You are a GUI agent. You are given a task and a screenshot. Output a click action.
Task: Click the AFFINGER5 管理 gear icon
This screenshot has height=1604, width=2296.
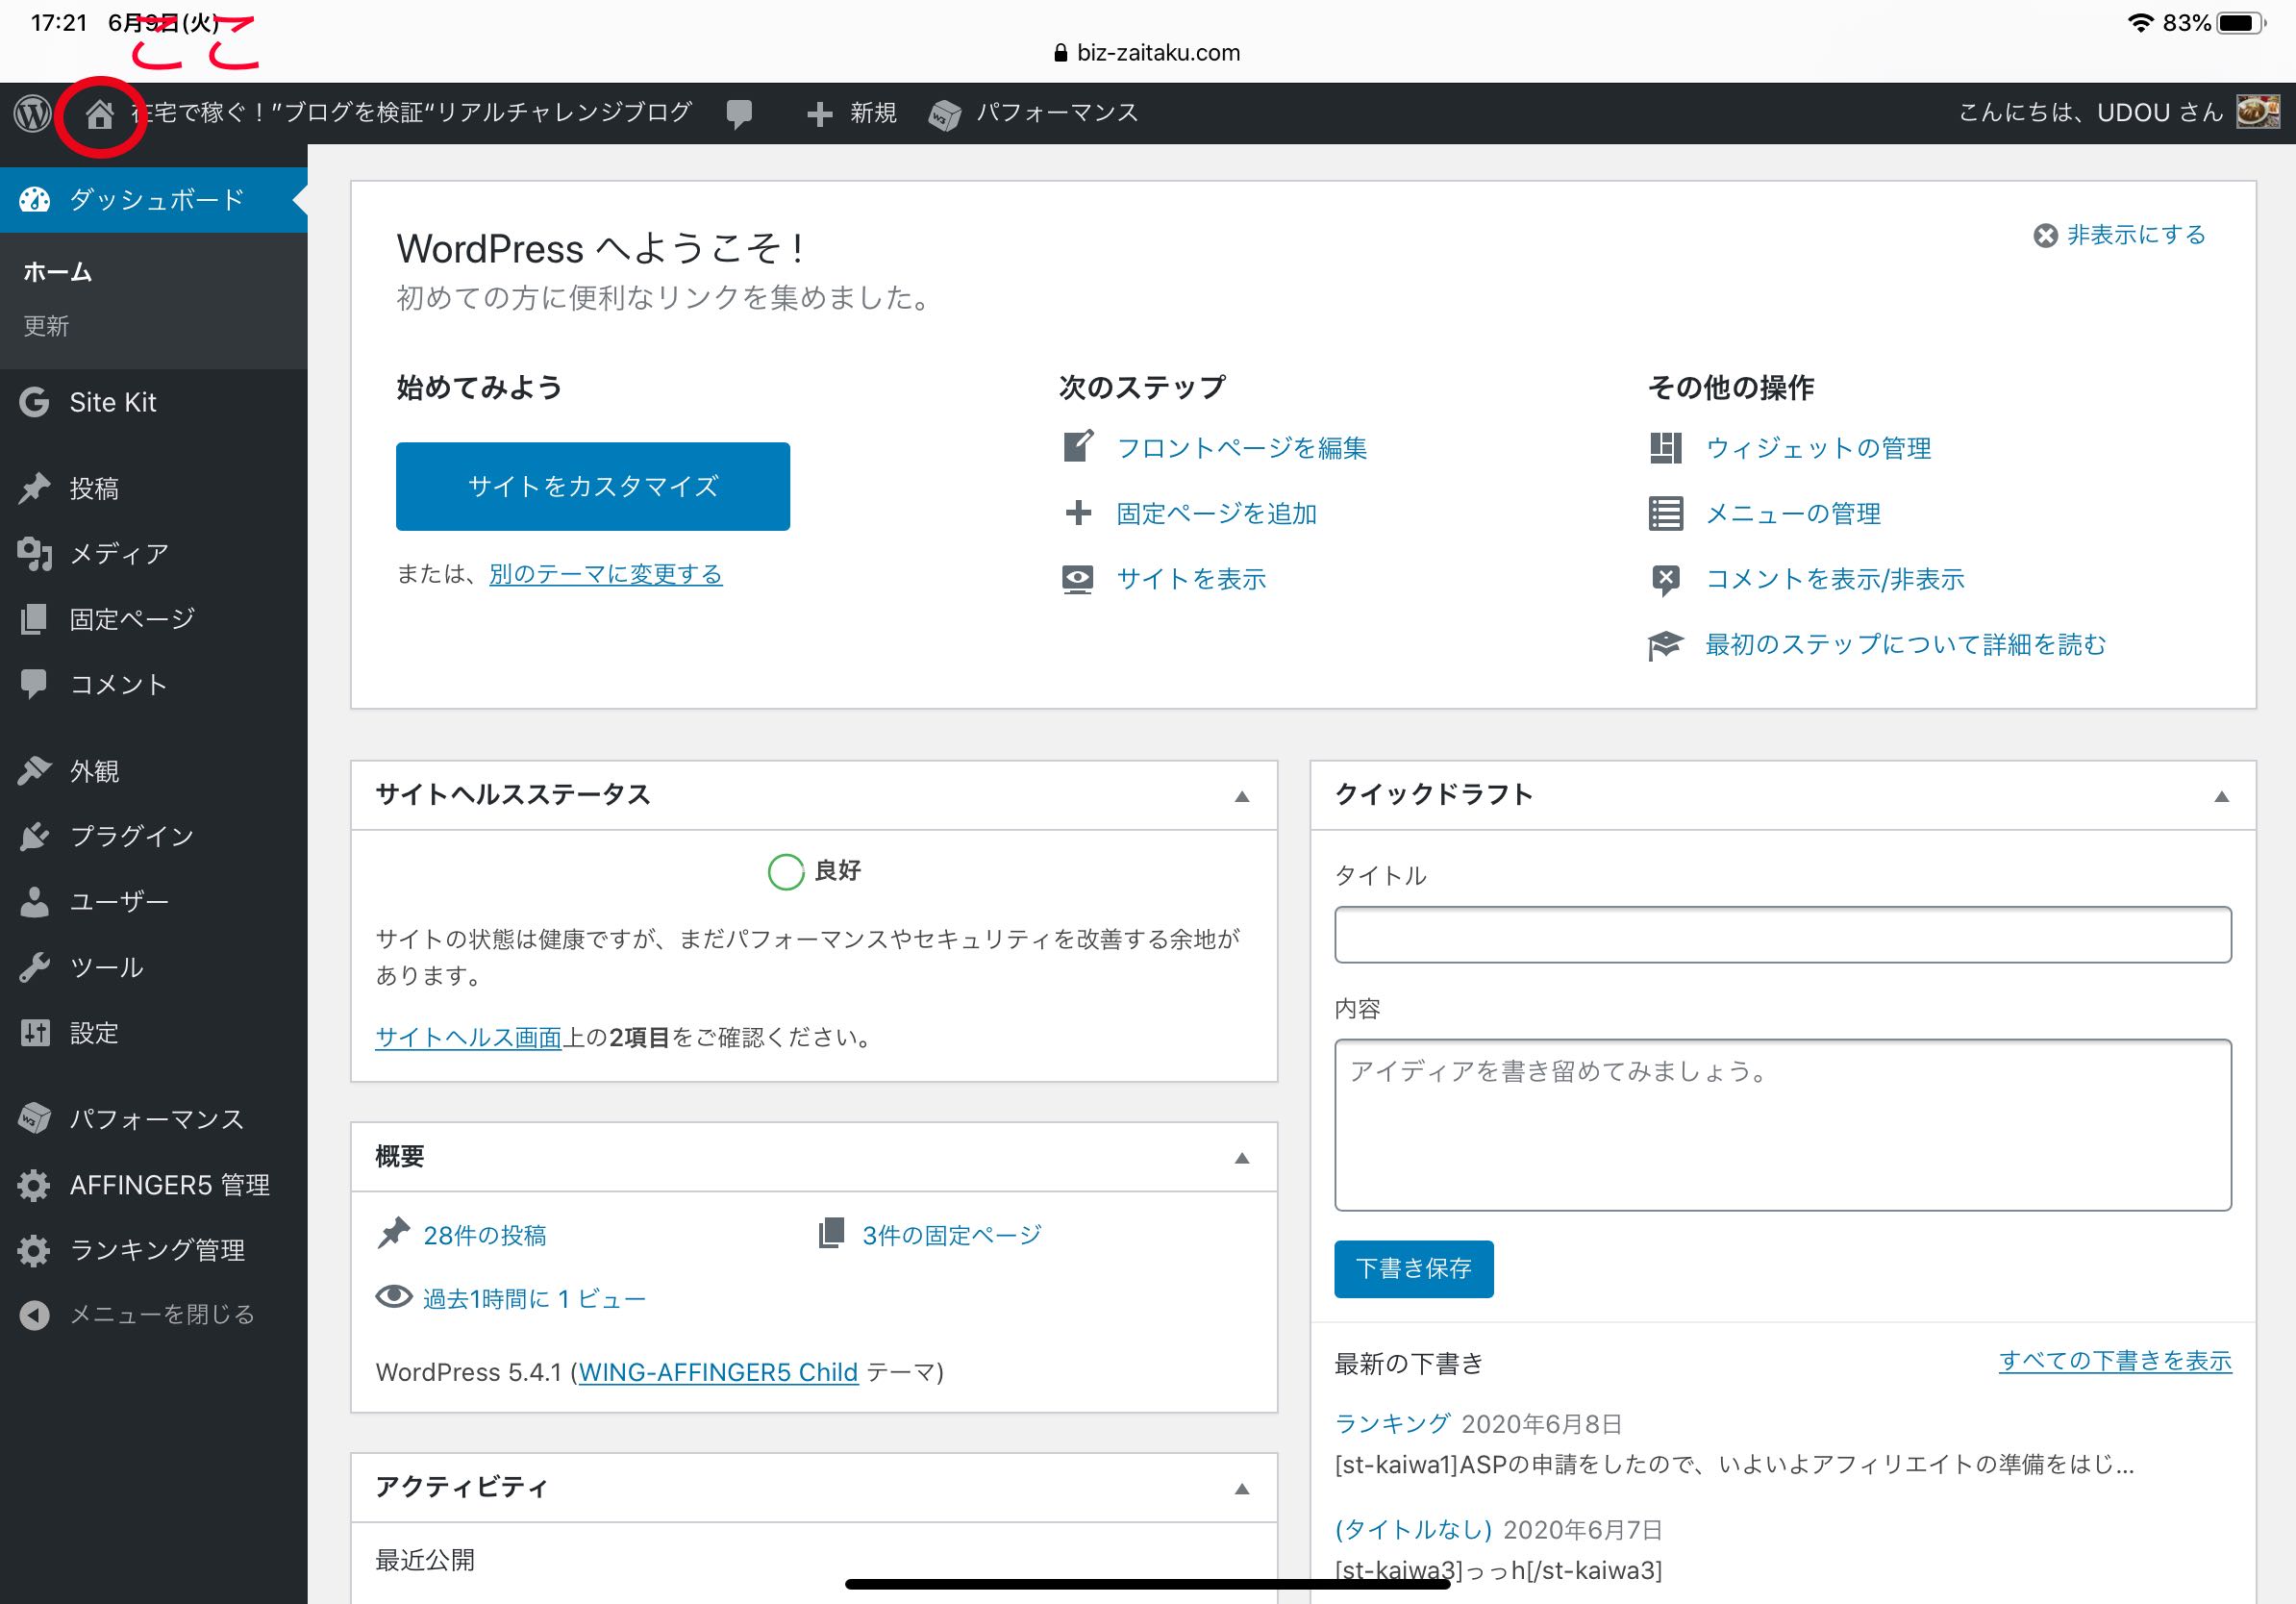pos(34,1185)
